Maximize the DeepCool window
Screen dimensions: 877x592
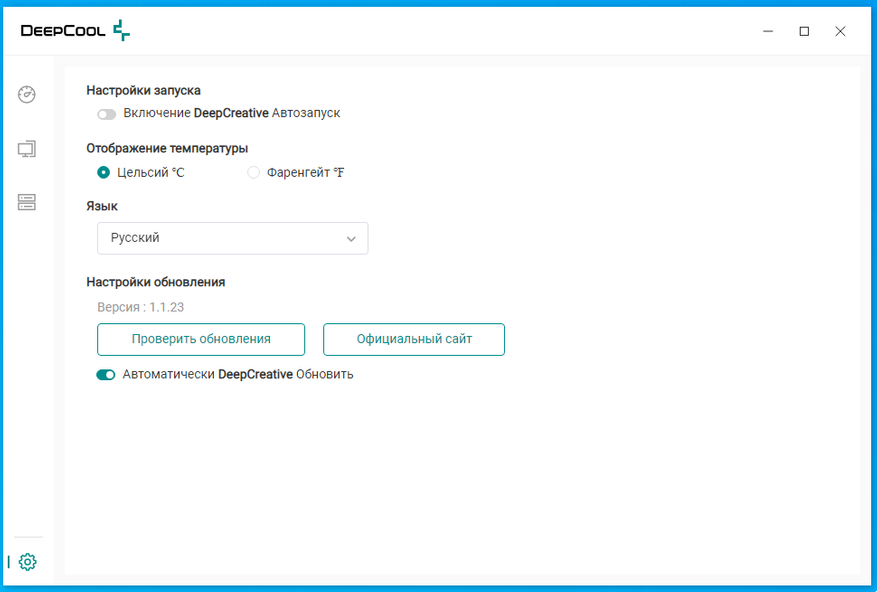point(804,31)
